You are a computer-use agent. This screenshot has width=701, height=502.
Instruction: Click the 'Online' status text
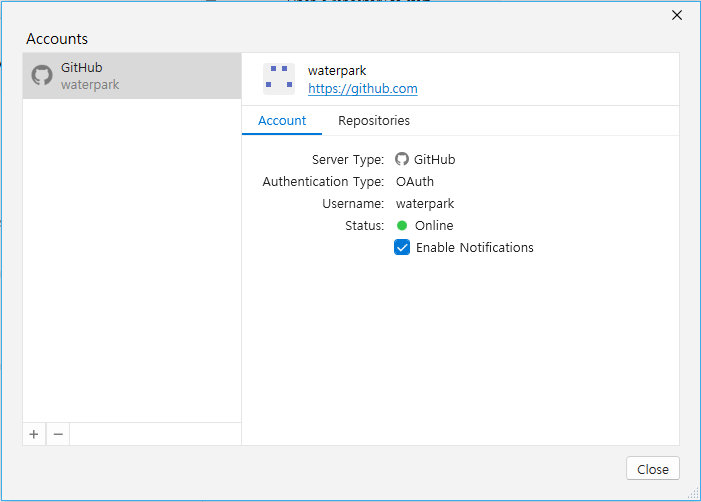tap(434, 226)
